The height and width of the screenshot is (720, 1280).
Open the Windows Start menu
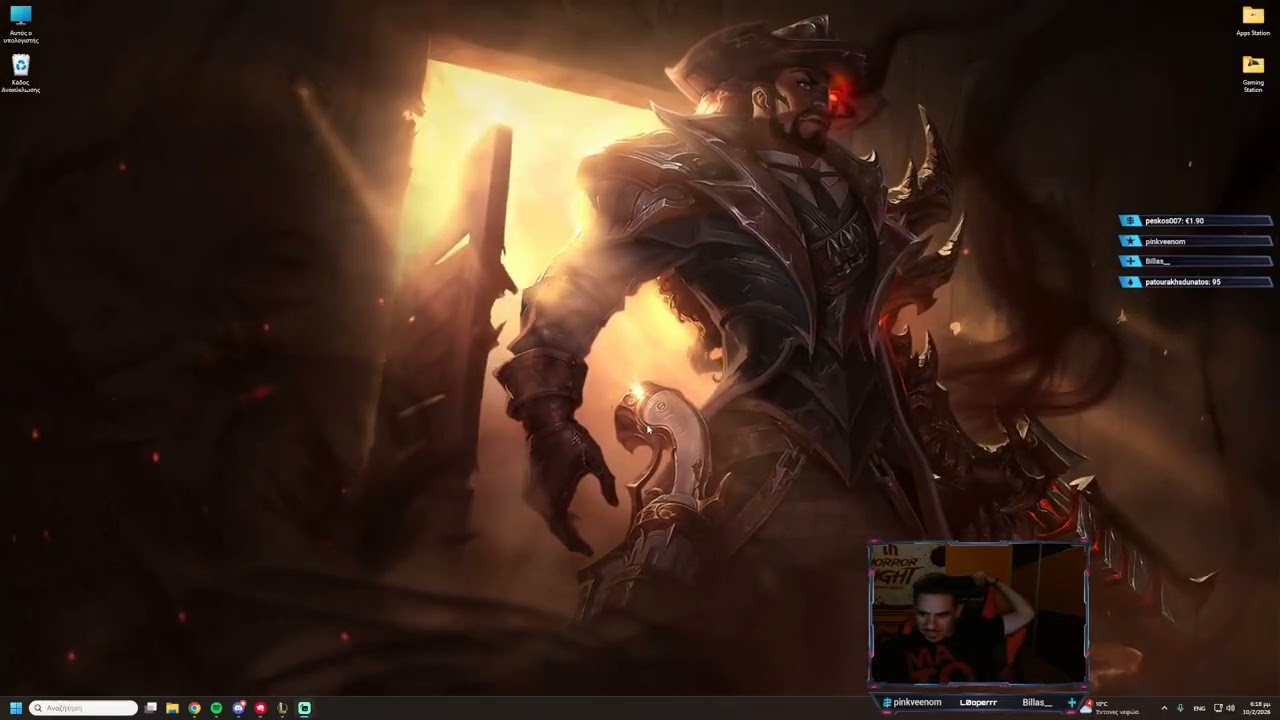(x=16, y=708)
